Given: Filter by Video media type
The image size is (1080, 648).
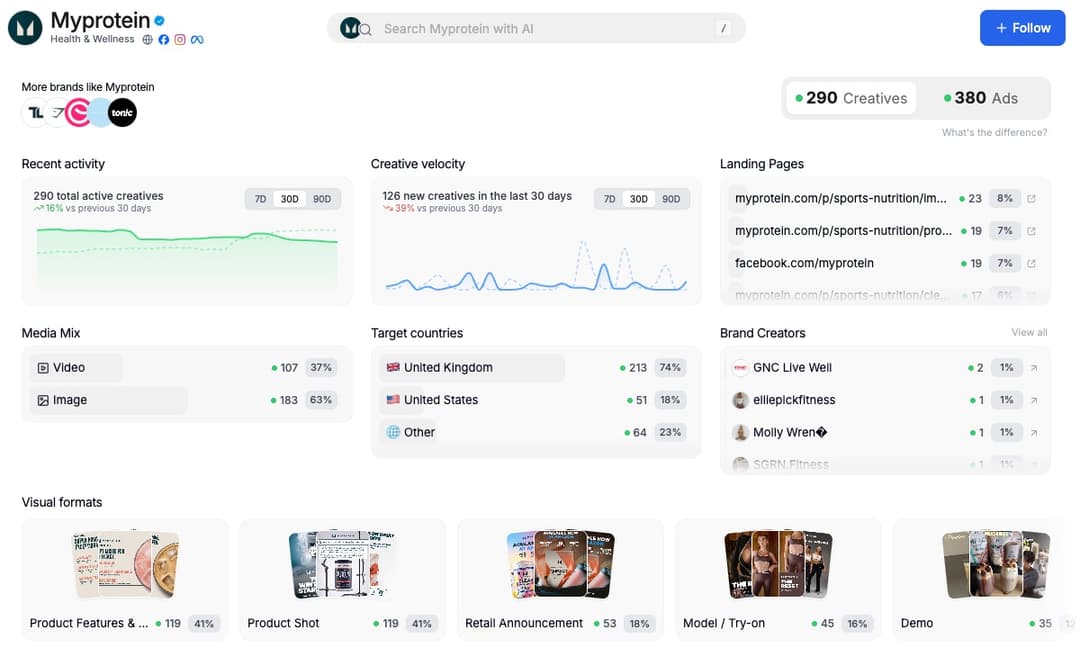Looking at the screenshot, I should click(187, 368).
